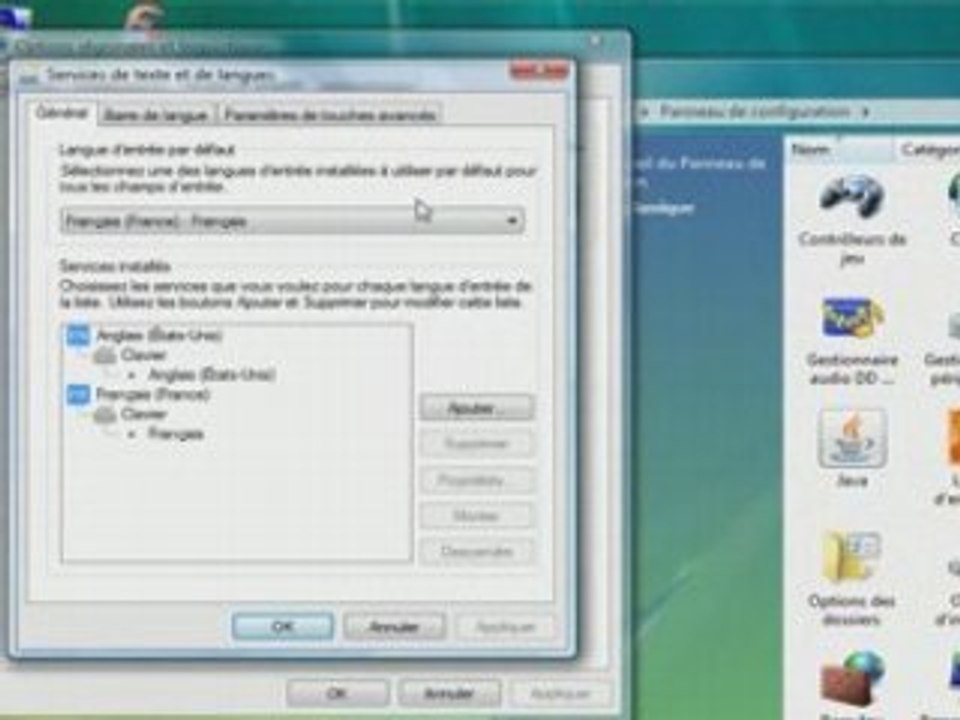
Task: Open Options des dossiers in Control Panel
Action: click(852, 579)
